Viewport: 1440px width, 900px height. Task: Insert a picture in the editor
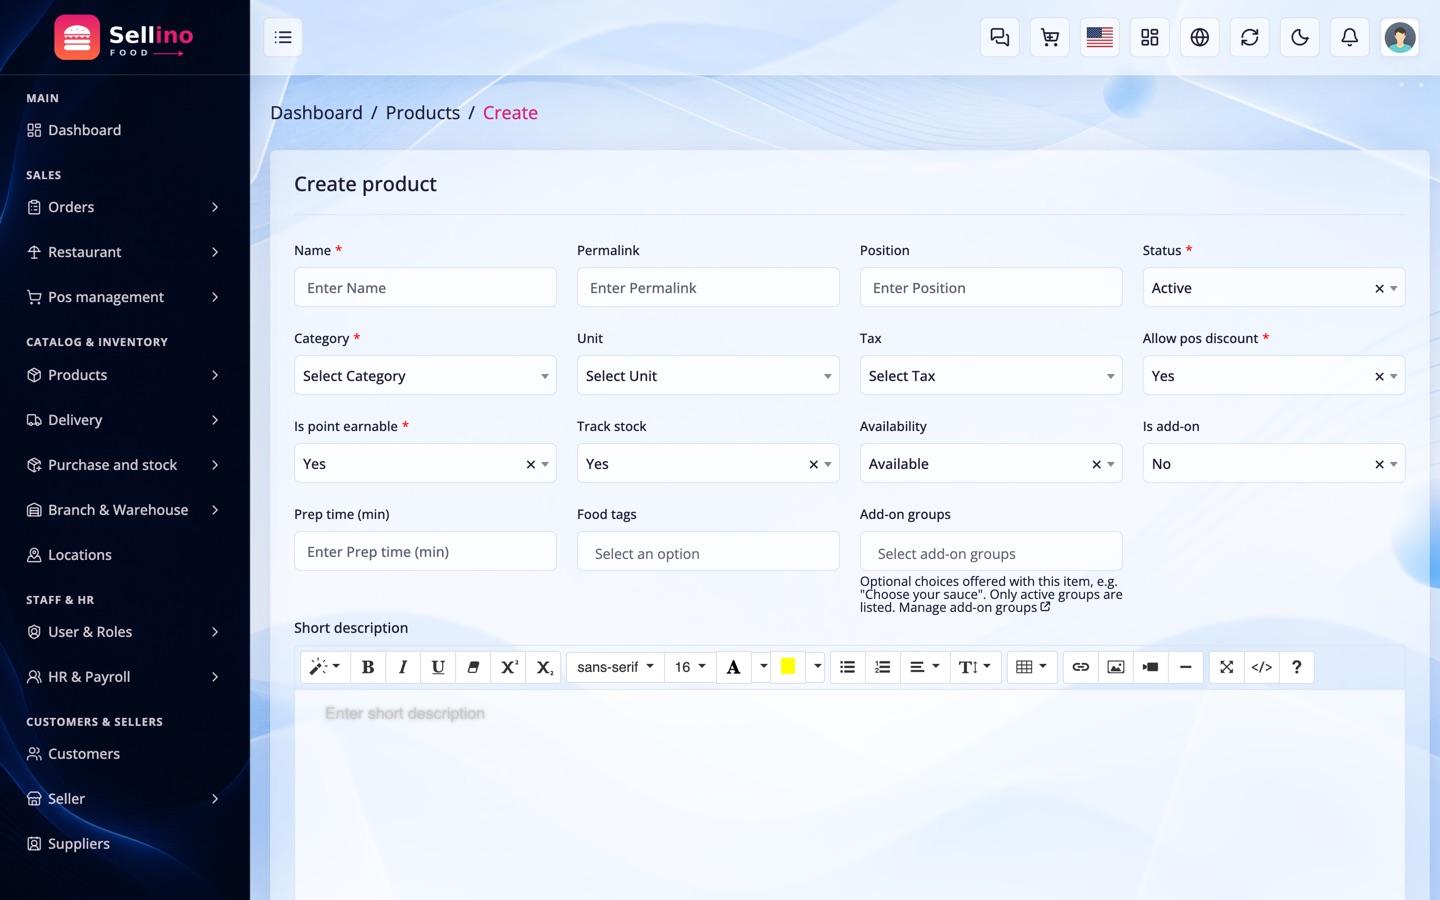[1116, 667]
